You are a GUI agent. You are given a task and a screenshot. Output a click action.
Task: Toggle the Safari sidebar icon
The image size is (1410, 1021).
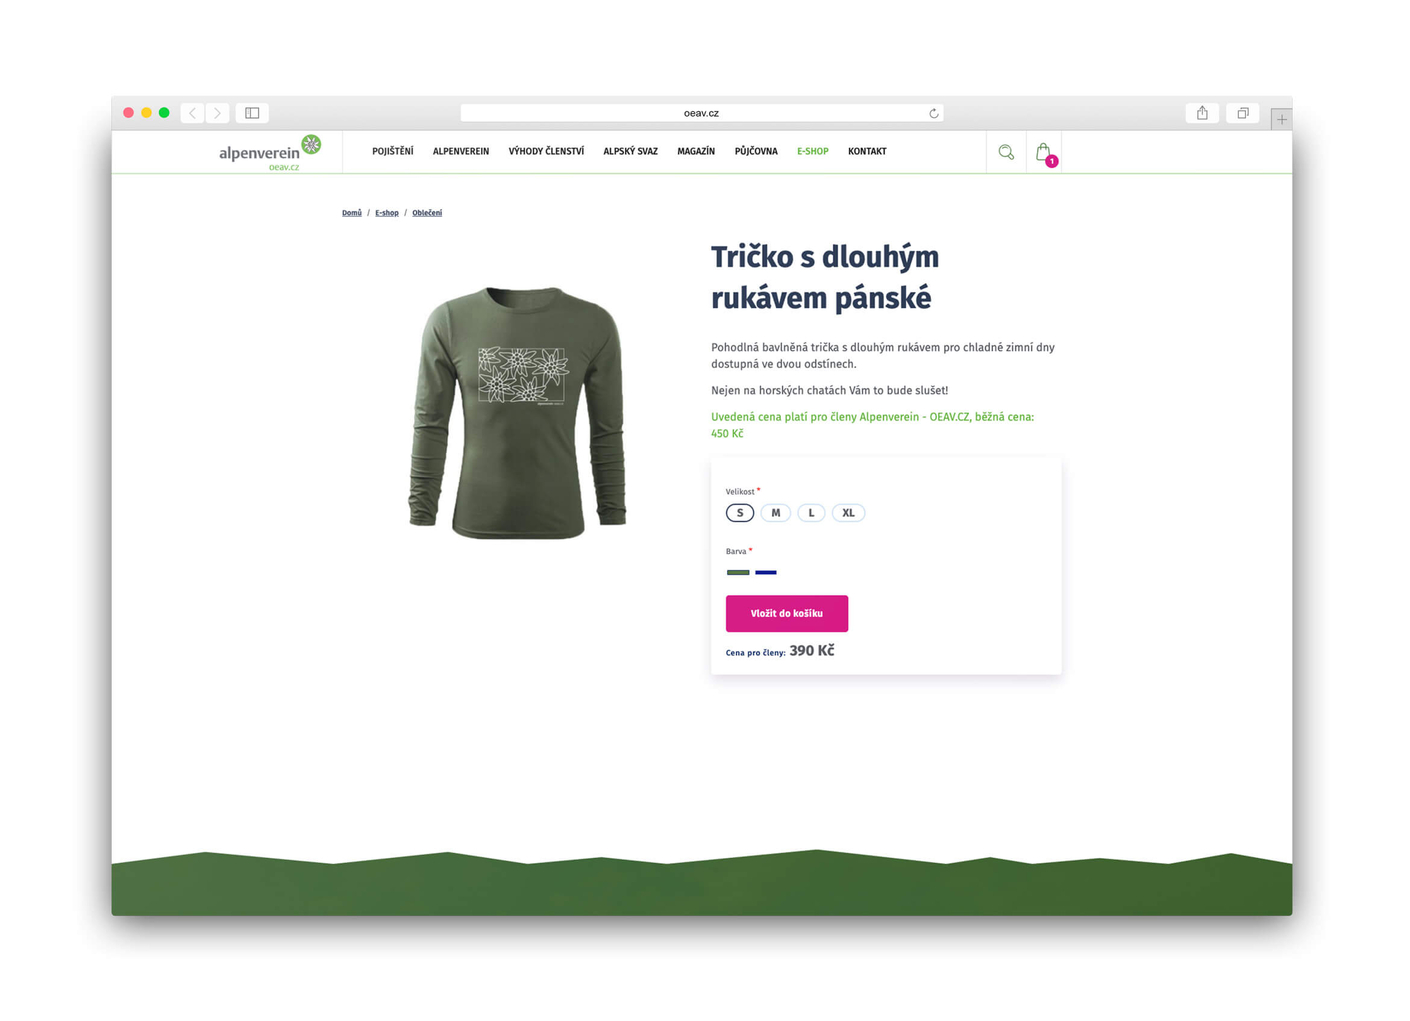tap(252, 113)
